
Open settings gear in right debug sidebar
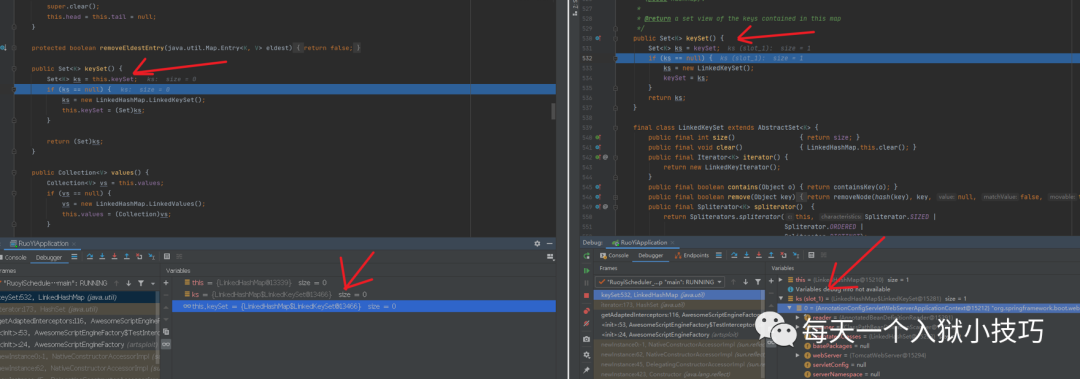coord(586,355)
